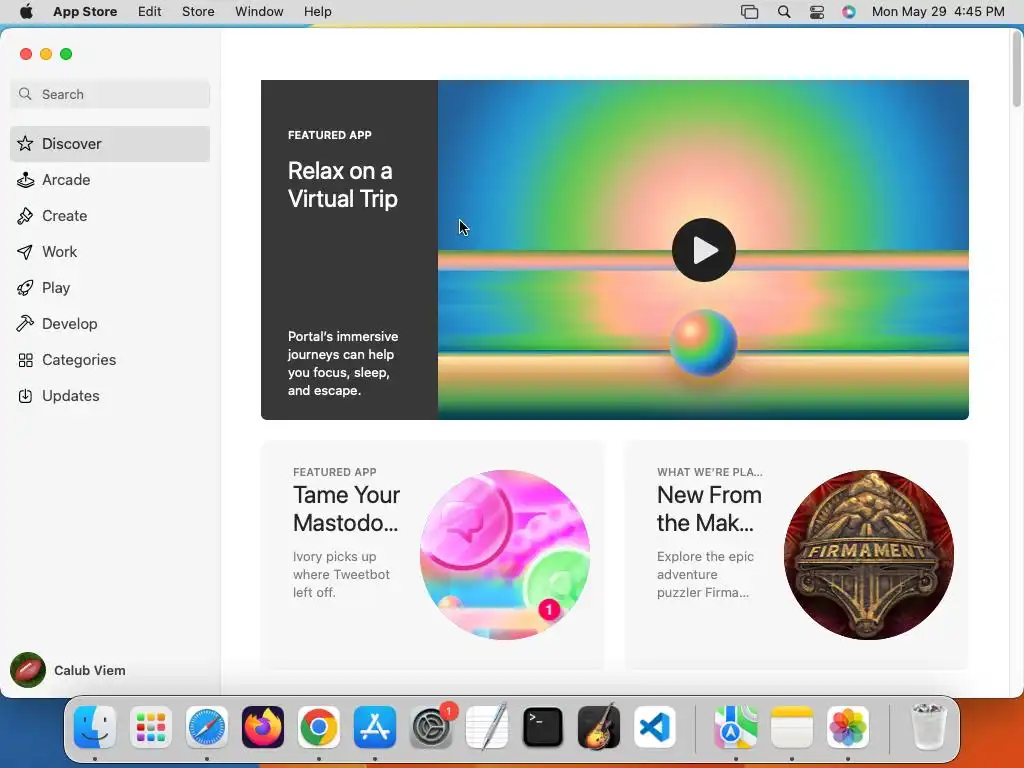Image resolution: width=1024 pixels, height=768 pixels.
Task: Select Updates in the sidebar
Action: (110, 396)
